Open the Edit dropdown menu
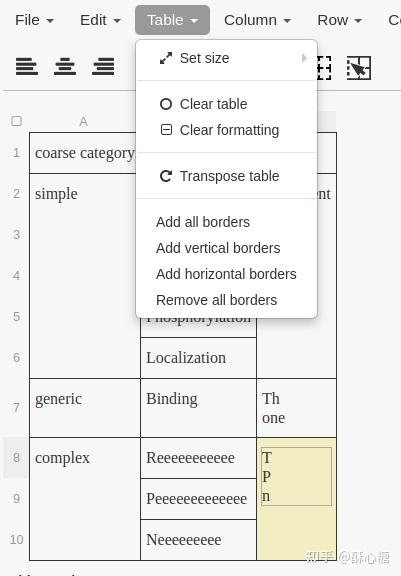The image size is (401, 576). pos(100,20)
